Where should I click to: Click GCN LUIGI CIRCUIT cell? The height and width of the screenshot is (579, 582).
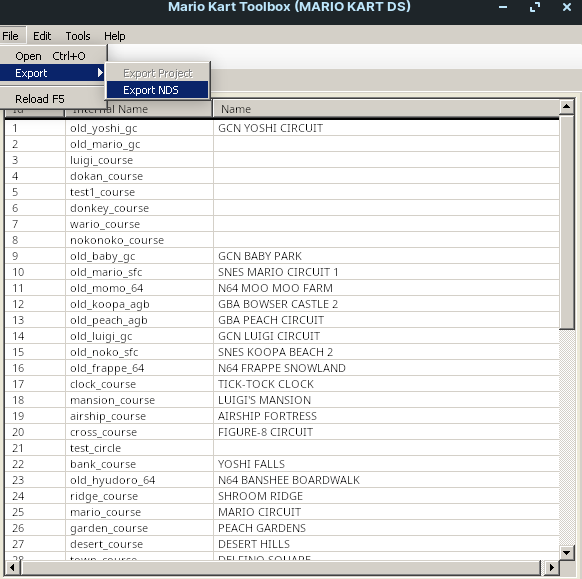click(x=386, y=336)
